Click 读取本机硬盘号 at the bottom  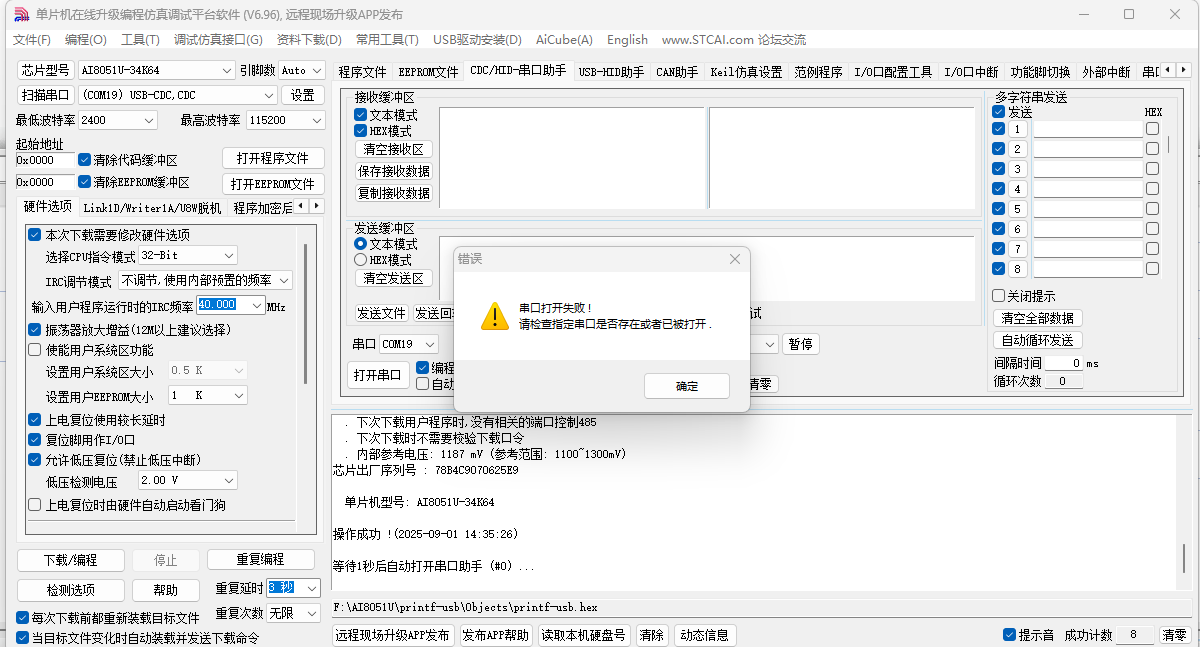tap(584, 635)
